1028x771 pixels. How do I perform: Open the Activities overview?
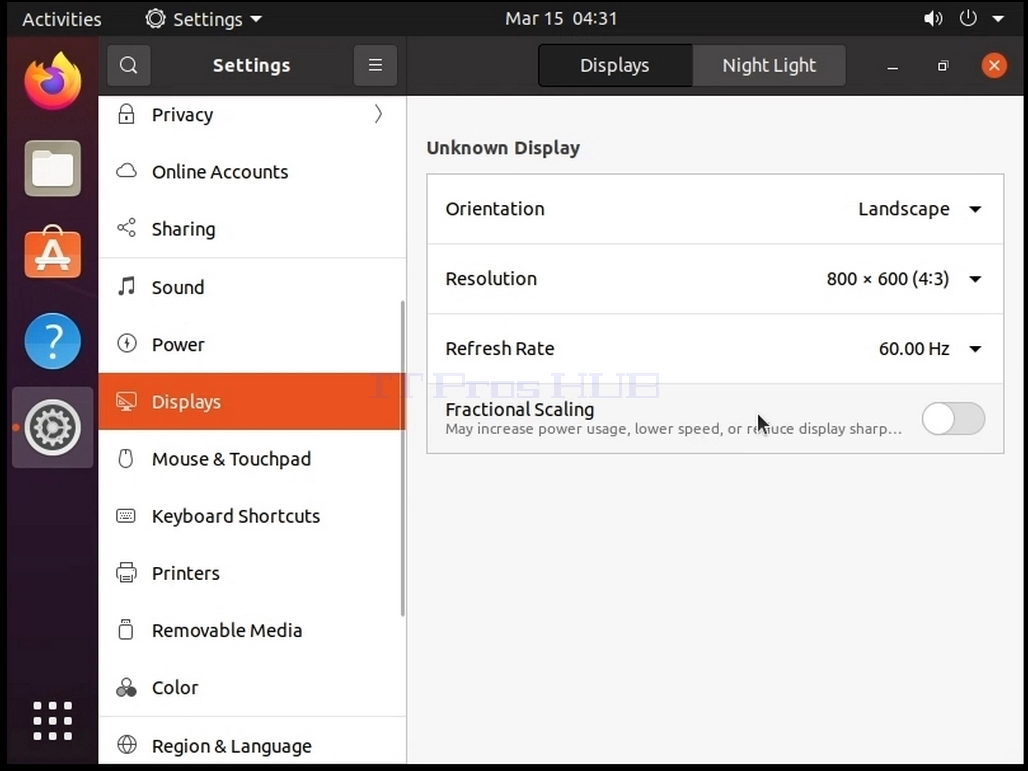pyautogui.click(x=62, y=19)
